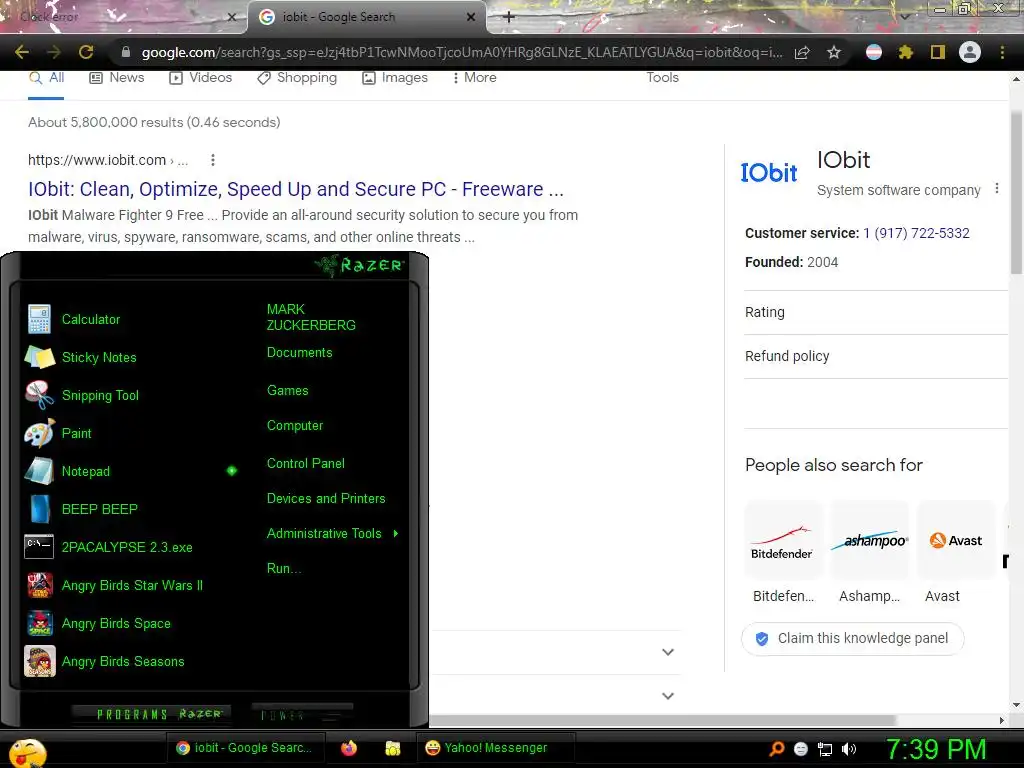Viewport: 1024px width, 768px height.
Task: Open the Chrome profile avatar
Action: [970, 52]
